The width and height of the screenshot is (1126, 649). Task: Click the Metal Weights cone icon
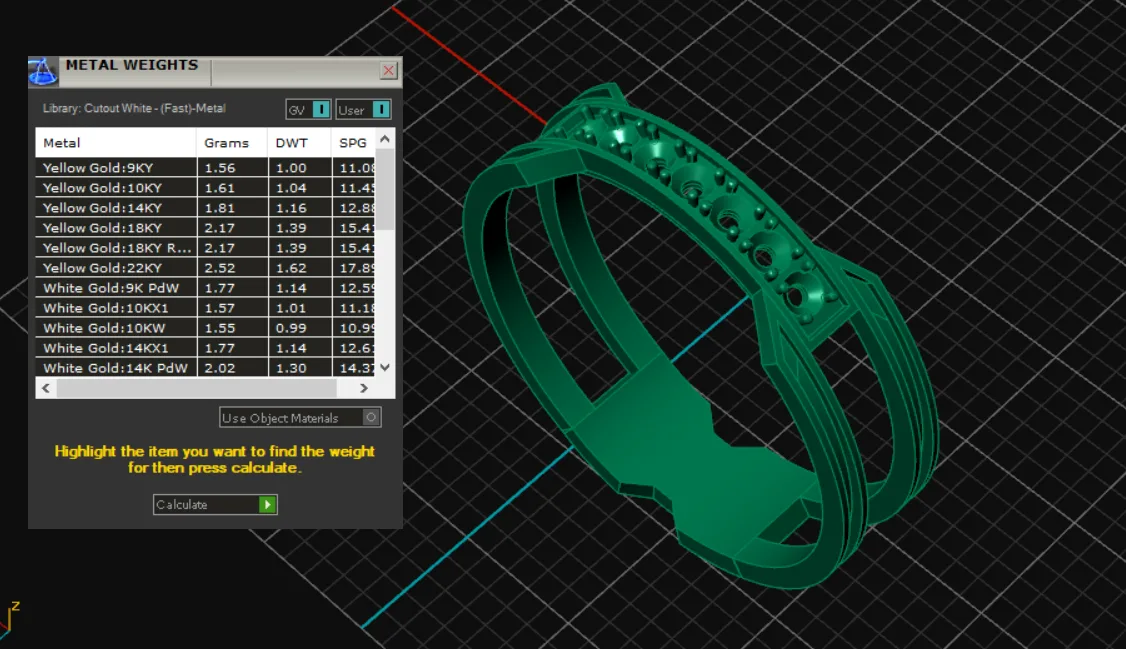tap(42, 72)
